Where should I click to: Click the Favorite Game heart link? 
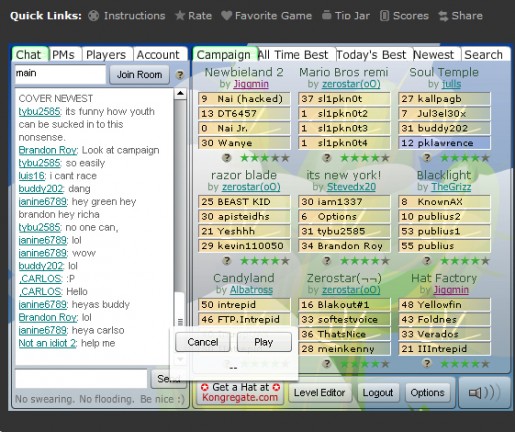(x=266, y=16)
